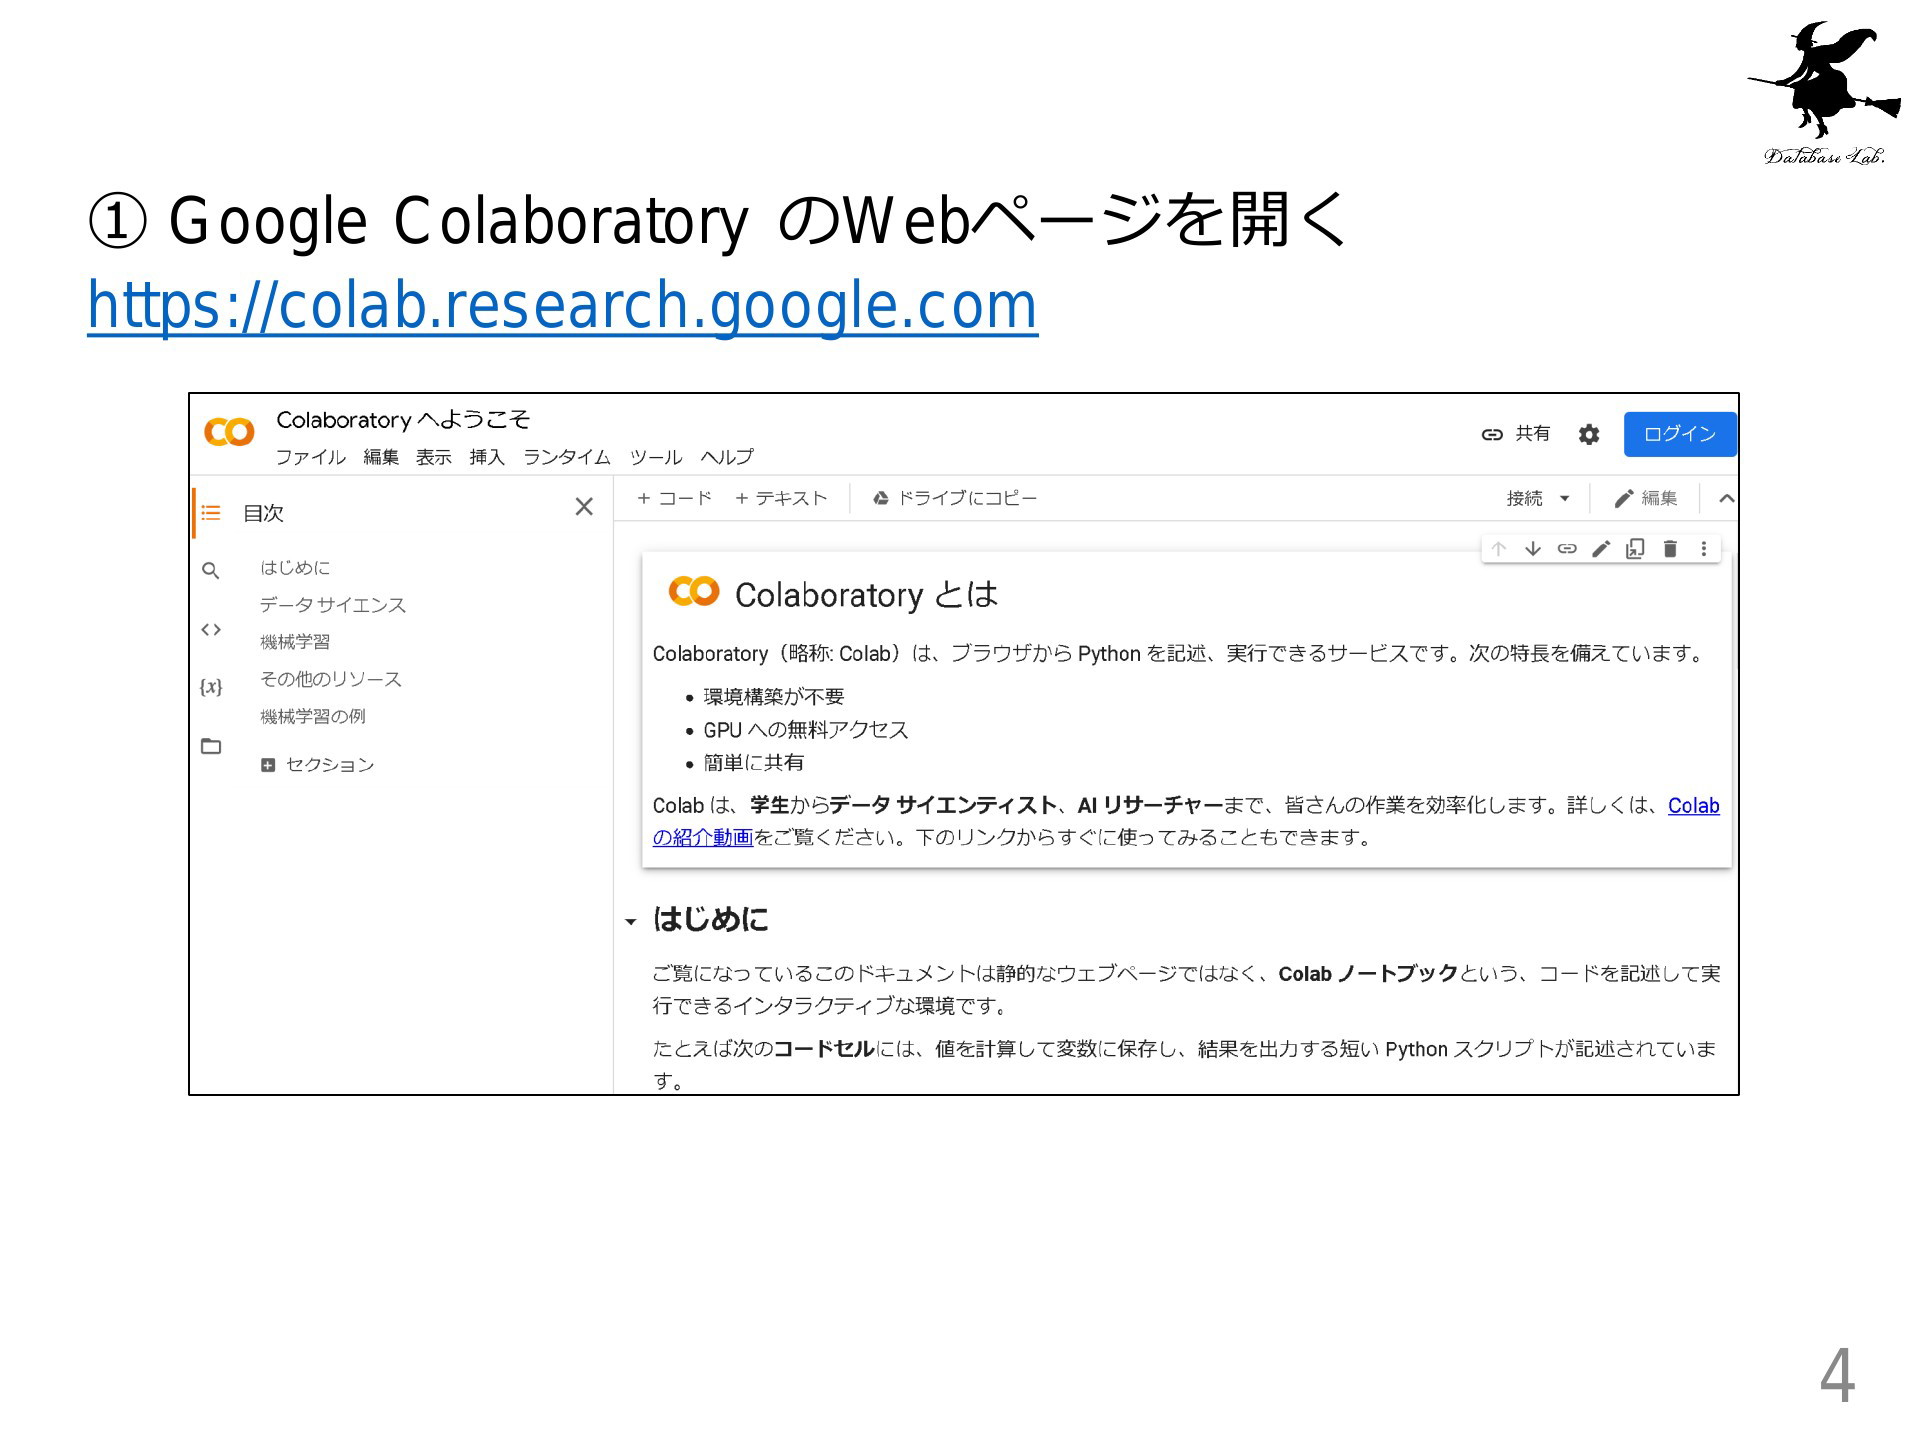
Task: Open the 挿入 menu
Action: point(487,457)
